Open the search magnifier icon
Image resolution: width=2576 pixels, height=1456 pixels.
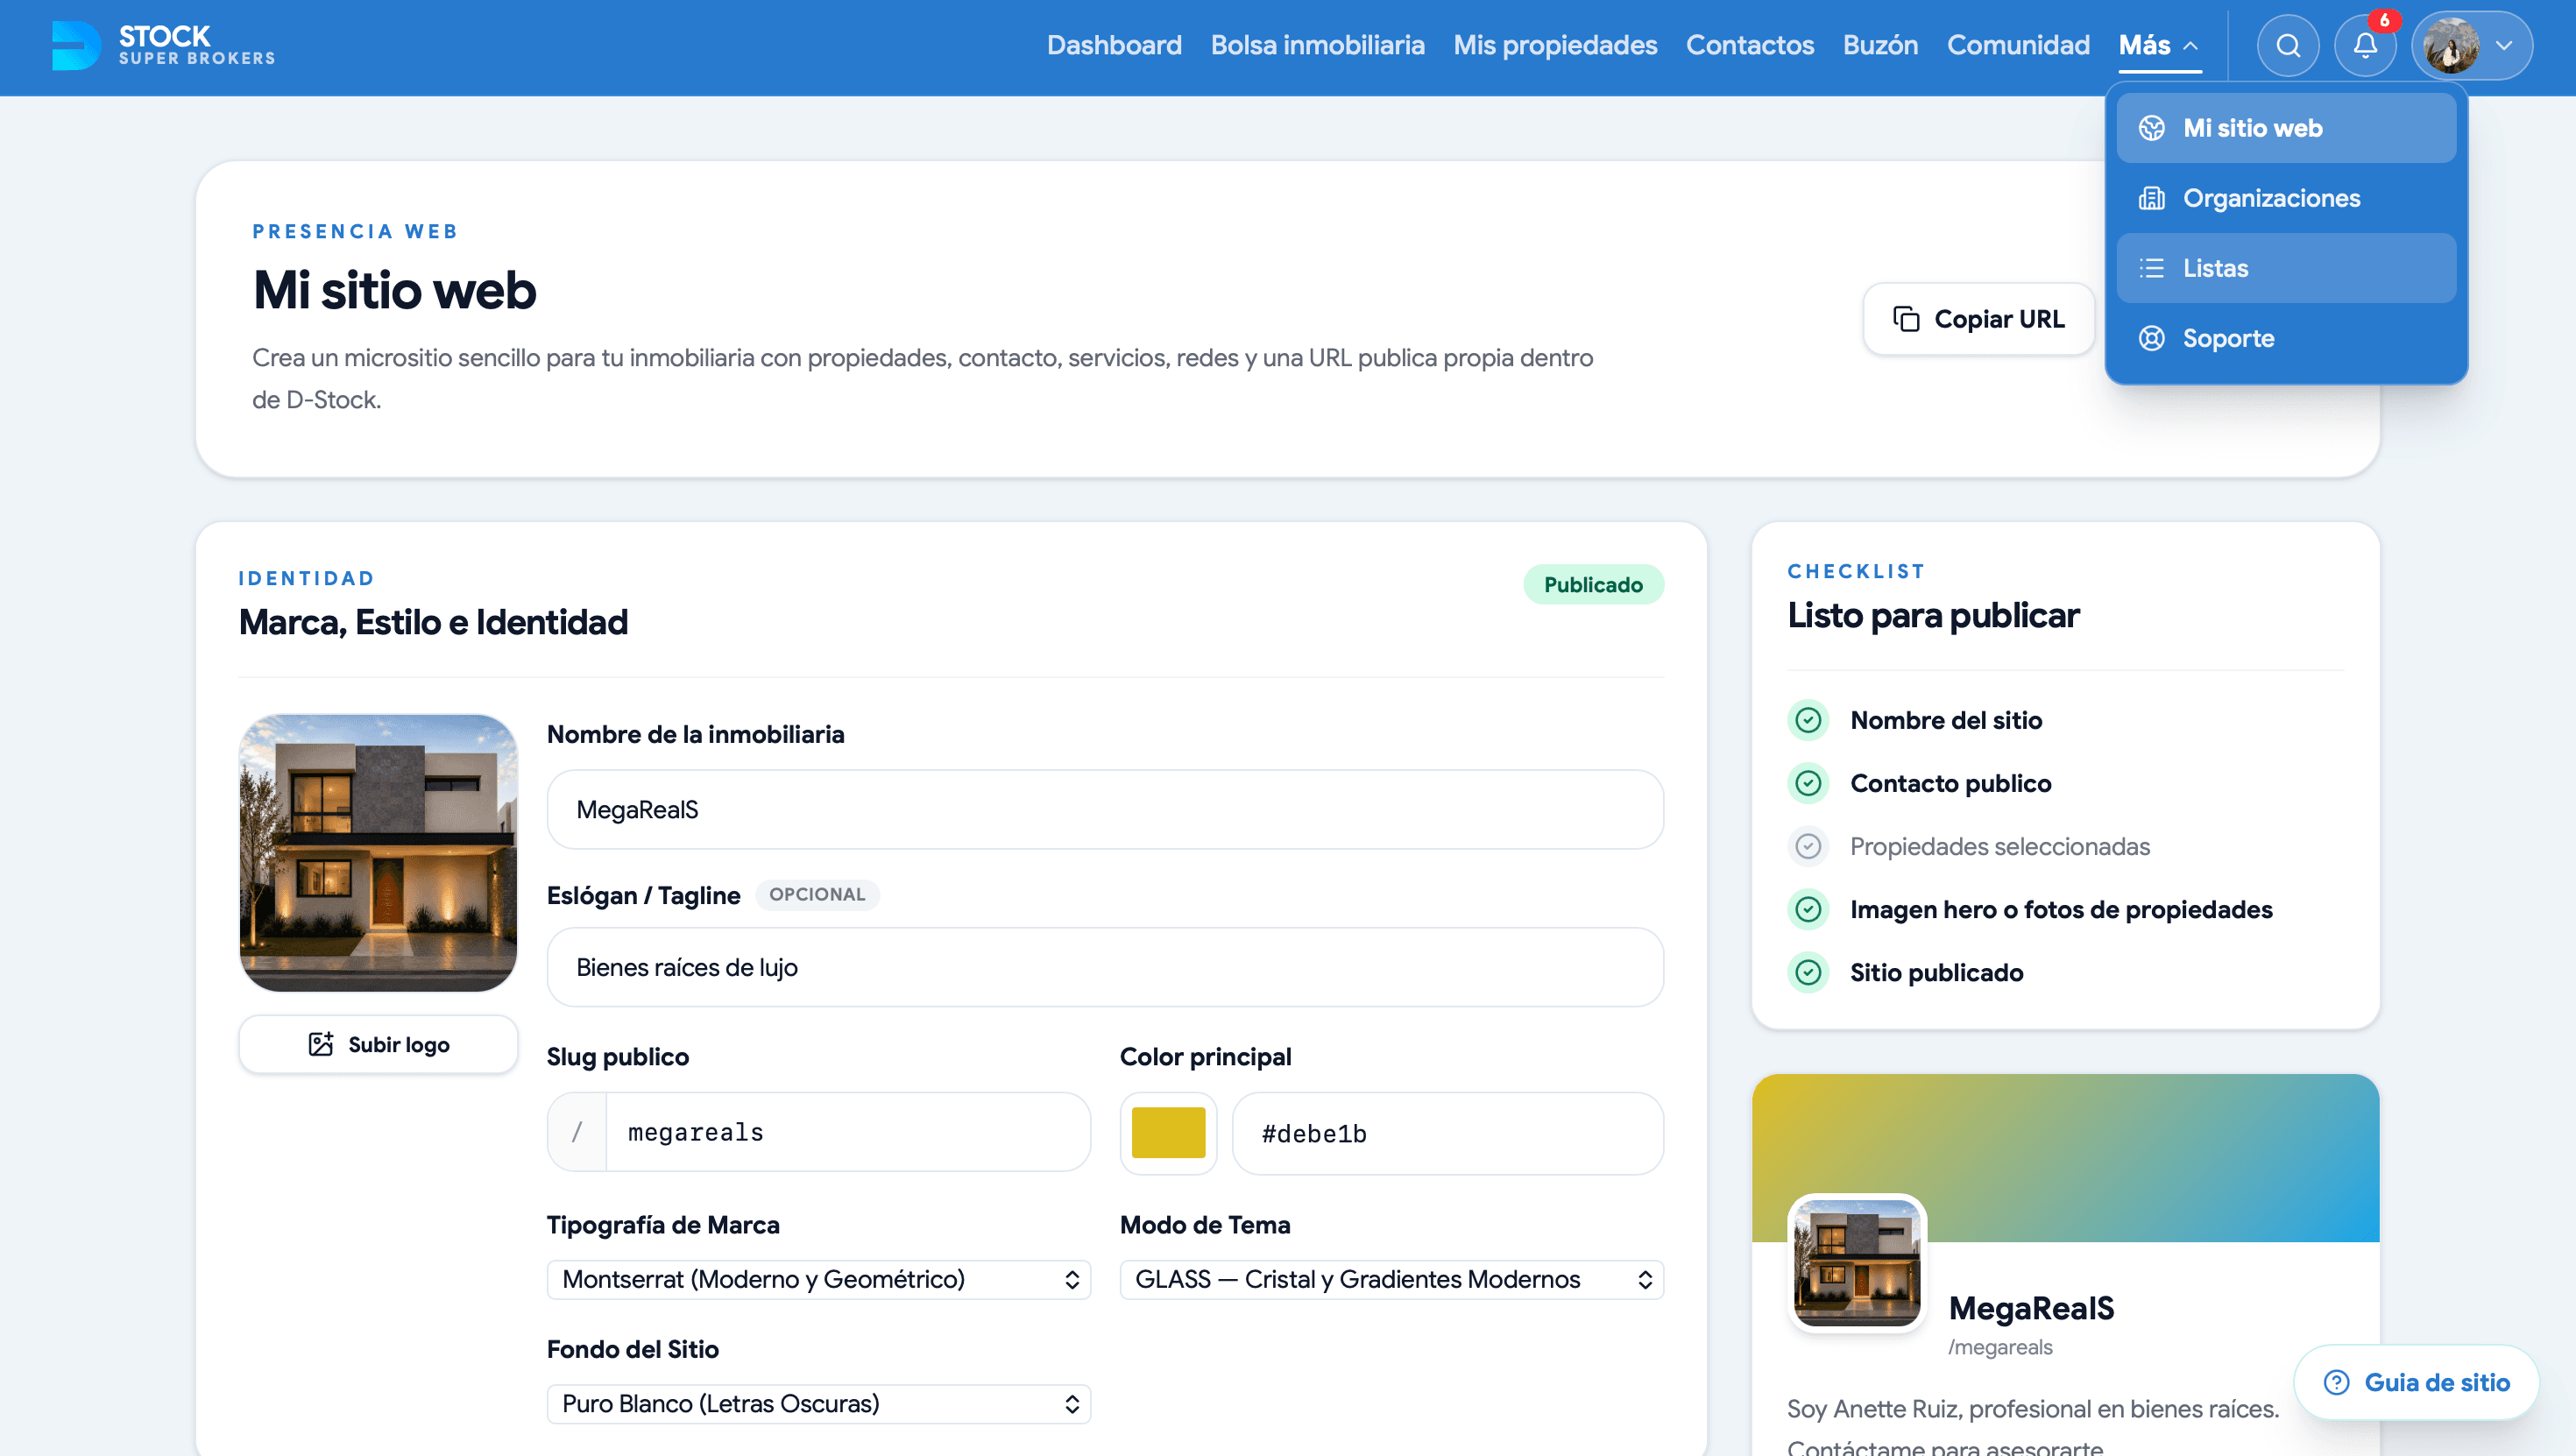pyautogui.click(x=2287, y=46)
